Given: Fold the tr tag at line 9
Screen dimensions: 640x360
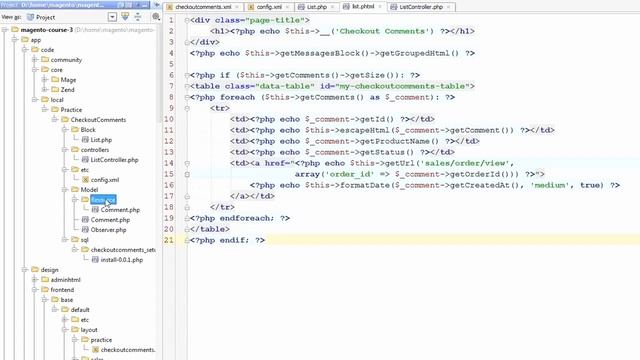Looking at the screenshot, I should point(187,108).
